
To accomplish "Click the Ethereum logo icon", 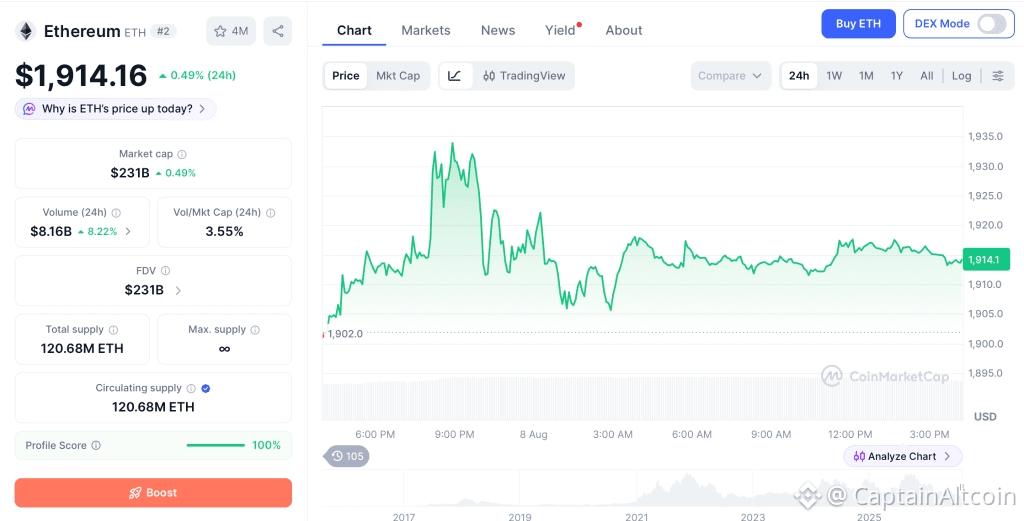I will pos(26,31).
